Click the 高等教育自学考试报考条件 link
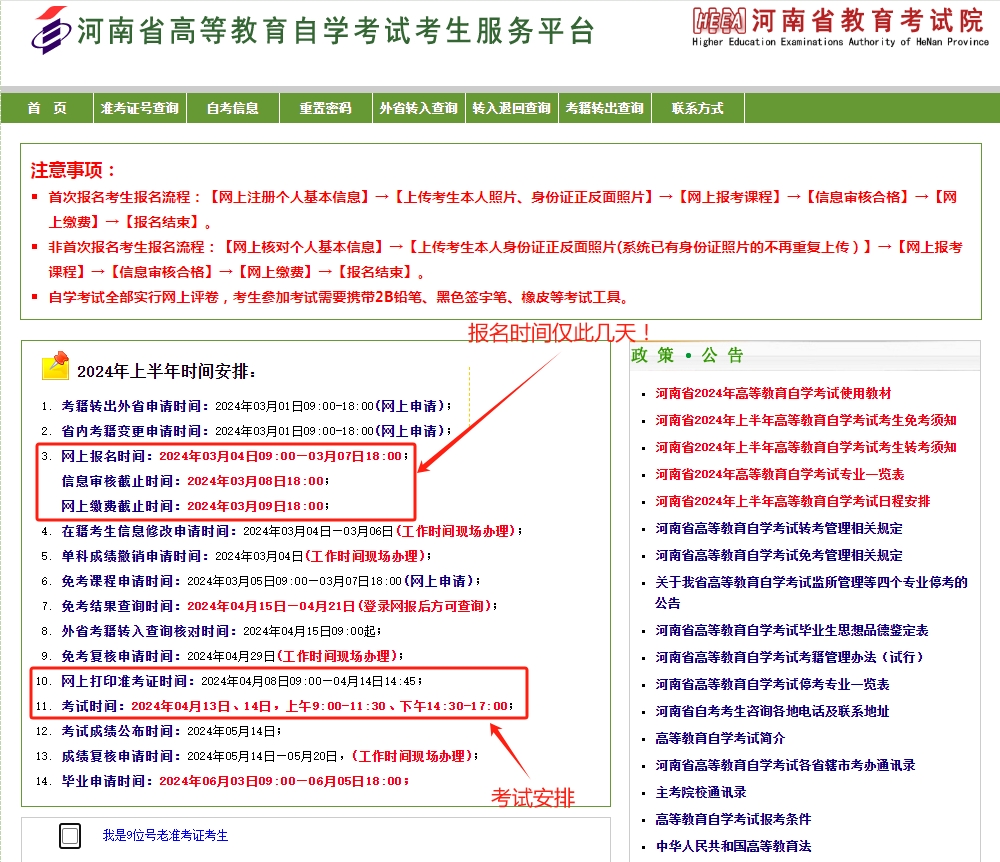 click(x=733, y=819)
